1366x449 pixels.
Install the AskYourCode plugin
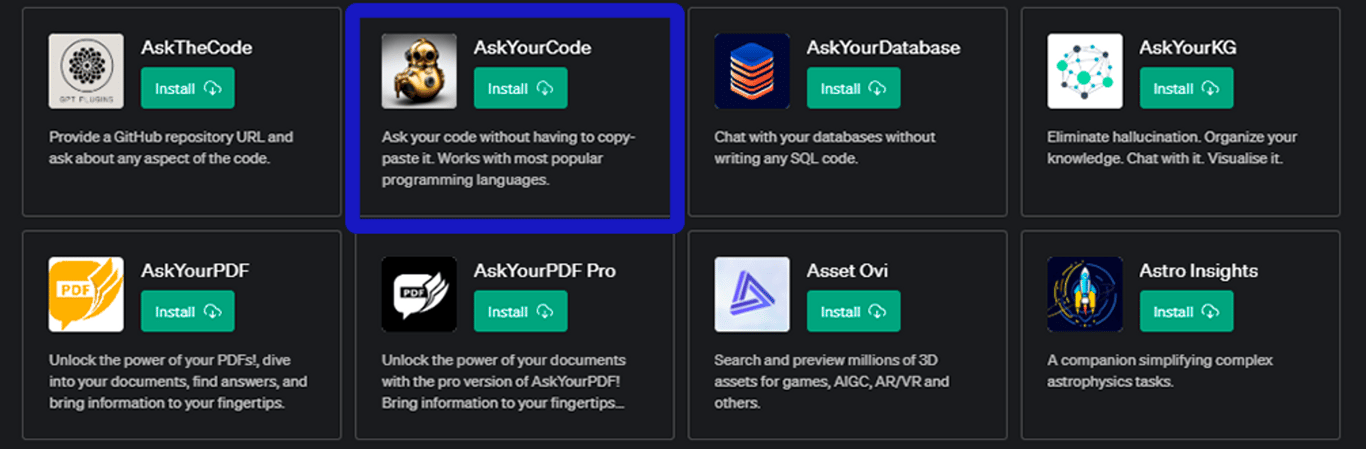pos(521,88)
